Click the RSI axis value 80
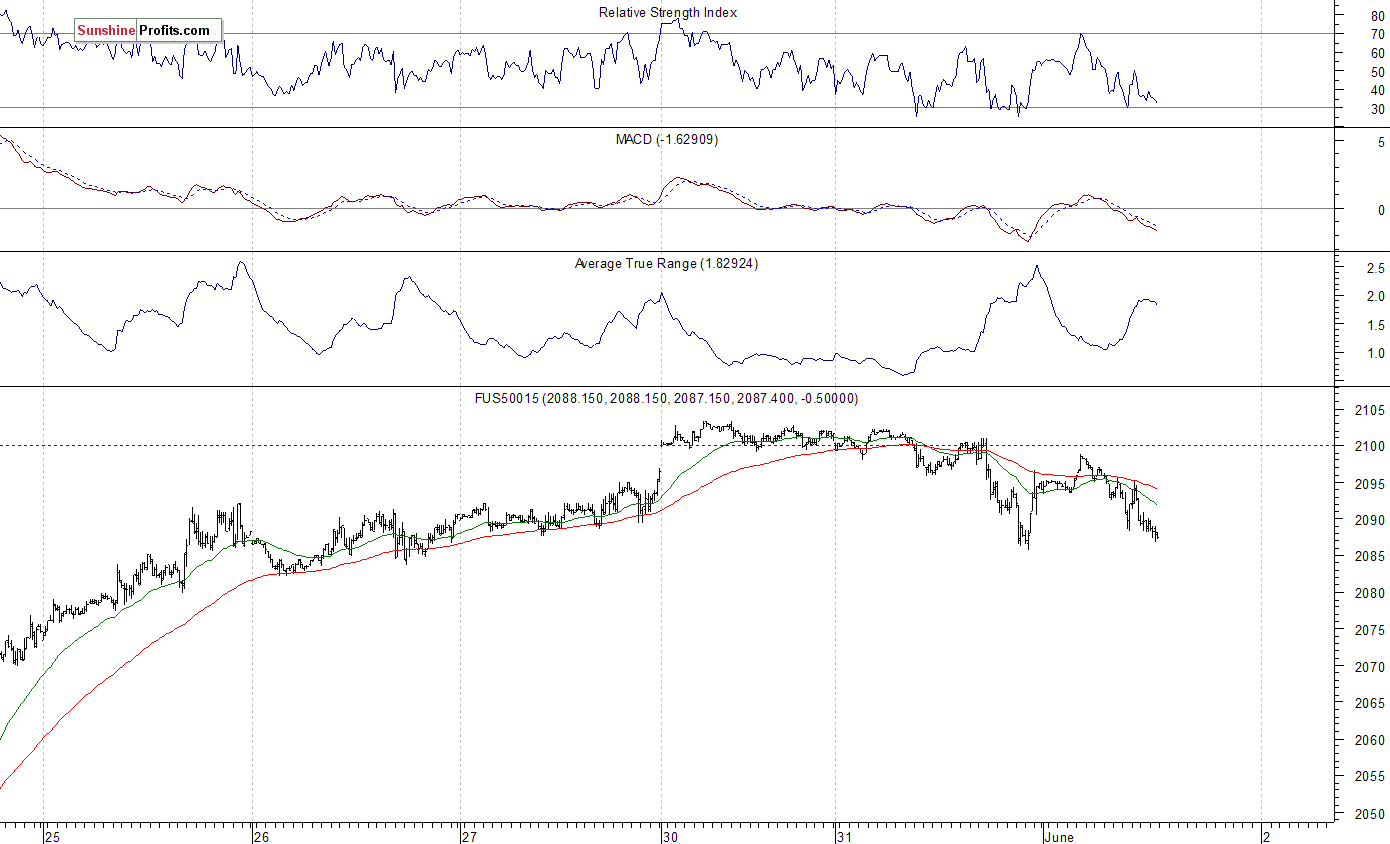The height and width of the screenshot is (844, 1390). (x=1378, y=16)
